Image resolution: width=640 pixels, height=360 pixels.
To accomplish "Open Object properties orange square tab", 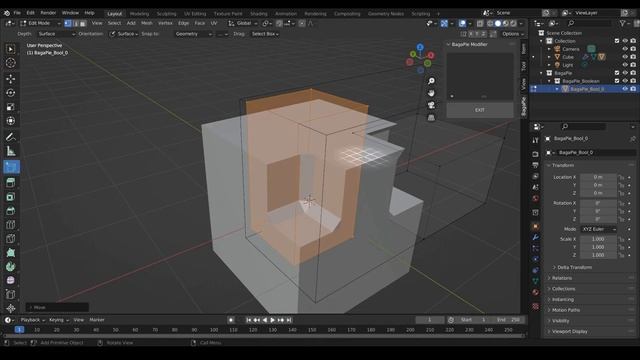I will pyautogui.click(x=536, y=227).
